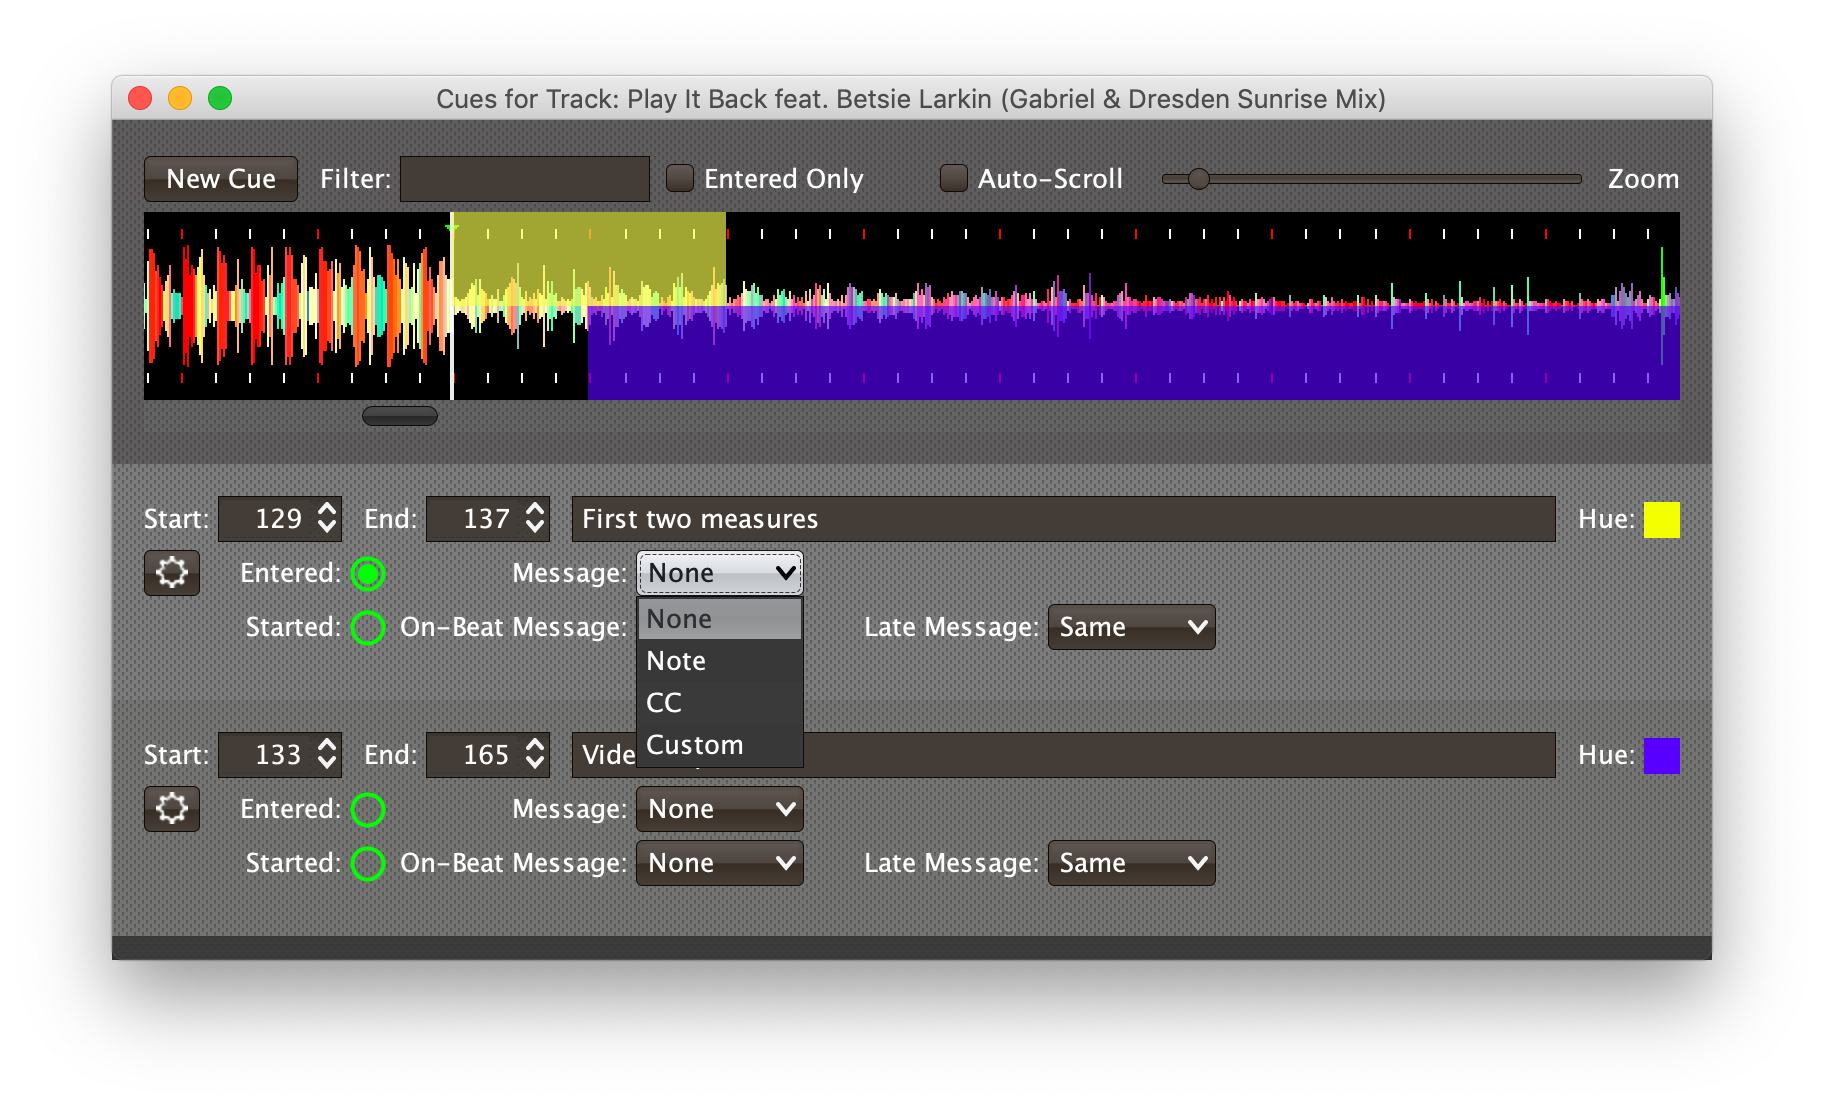The image size is (1824, 1108).
Task: Close the cues window with red button
Action: tap(140, 98)
